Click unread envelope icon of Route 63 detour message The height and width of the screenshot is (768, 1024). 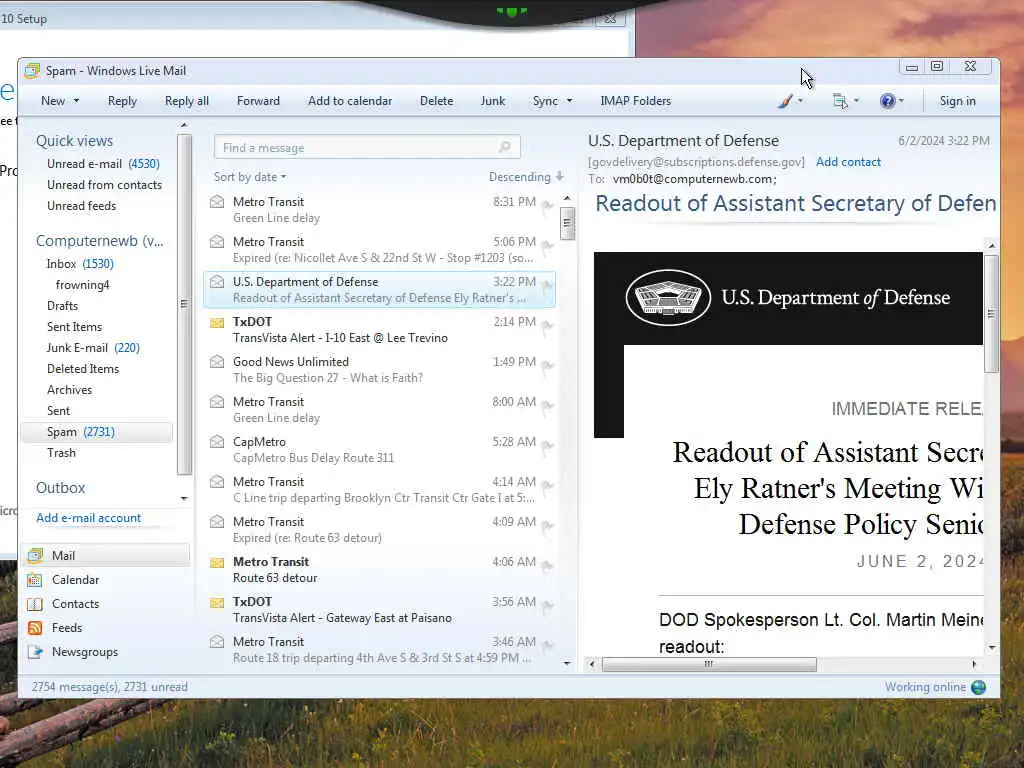(x=217, y=562)
